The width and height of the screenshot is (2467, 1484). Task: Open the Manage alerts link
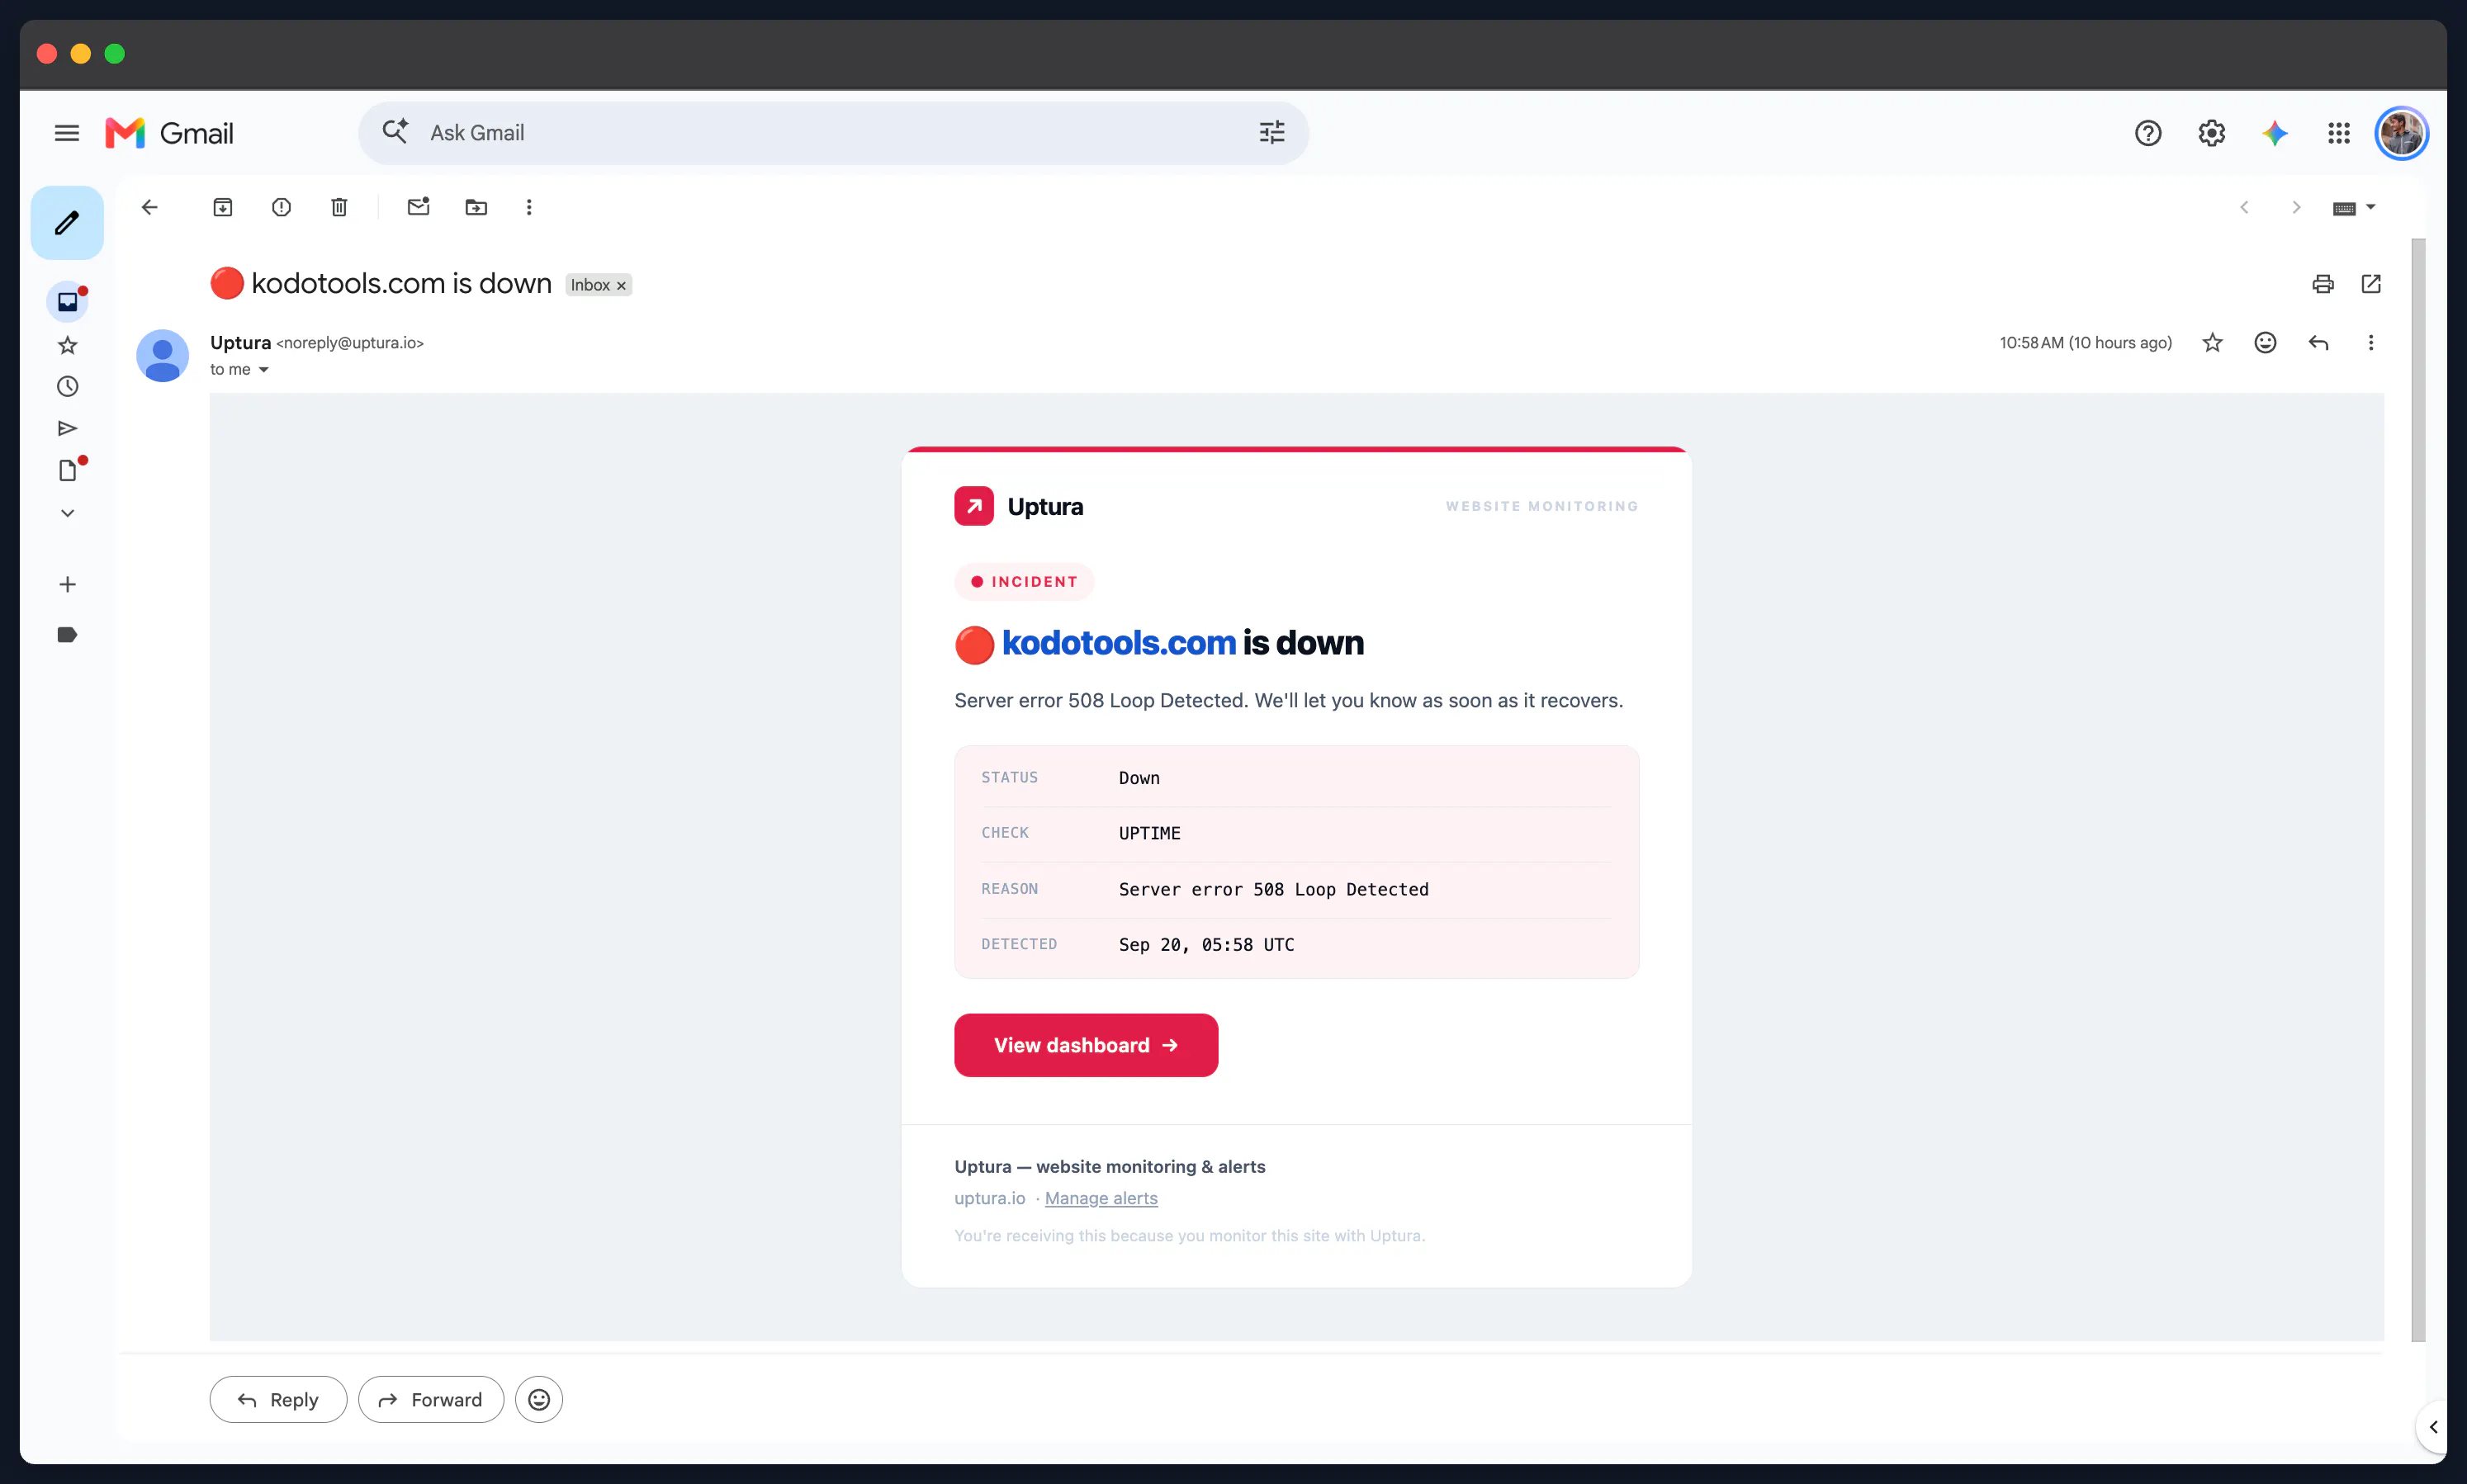1101,1198
